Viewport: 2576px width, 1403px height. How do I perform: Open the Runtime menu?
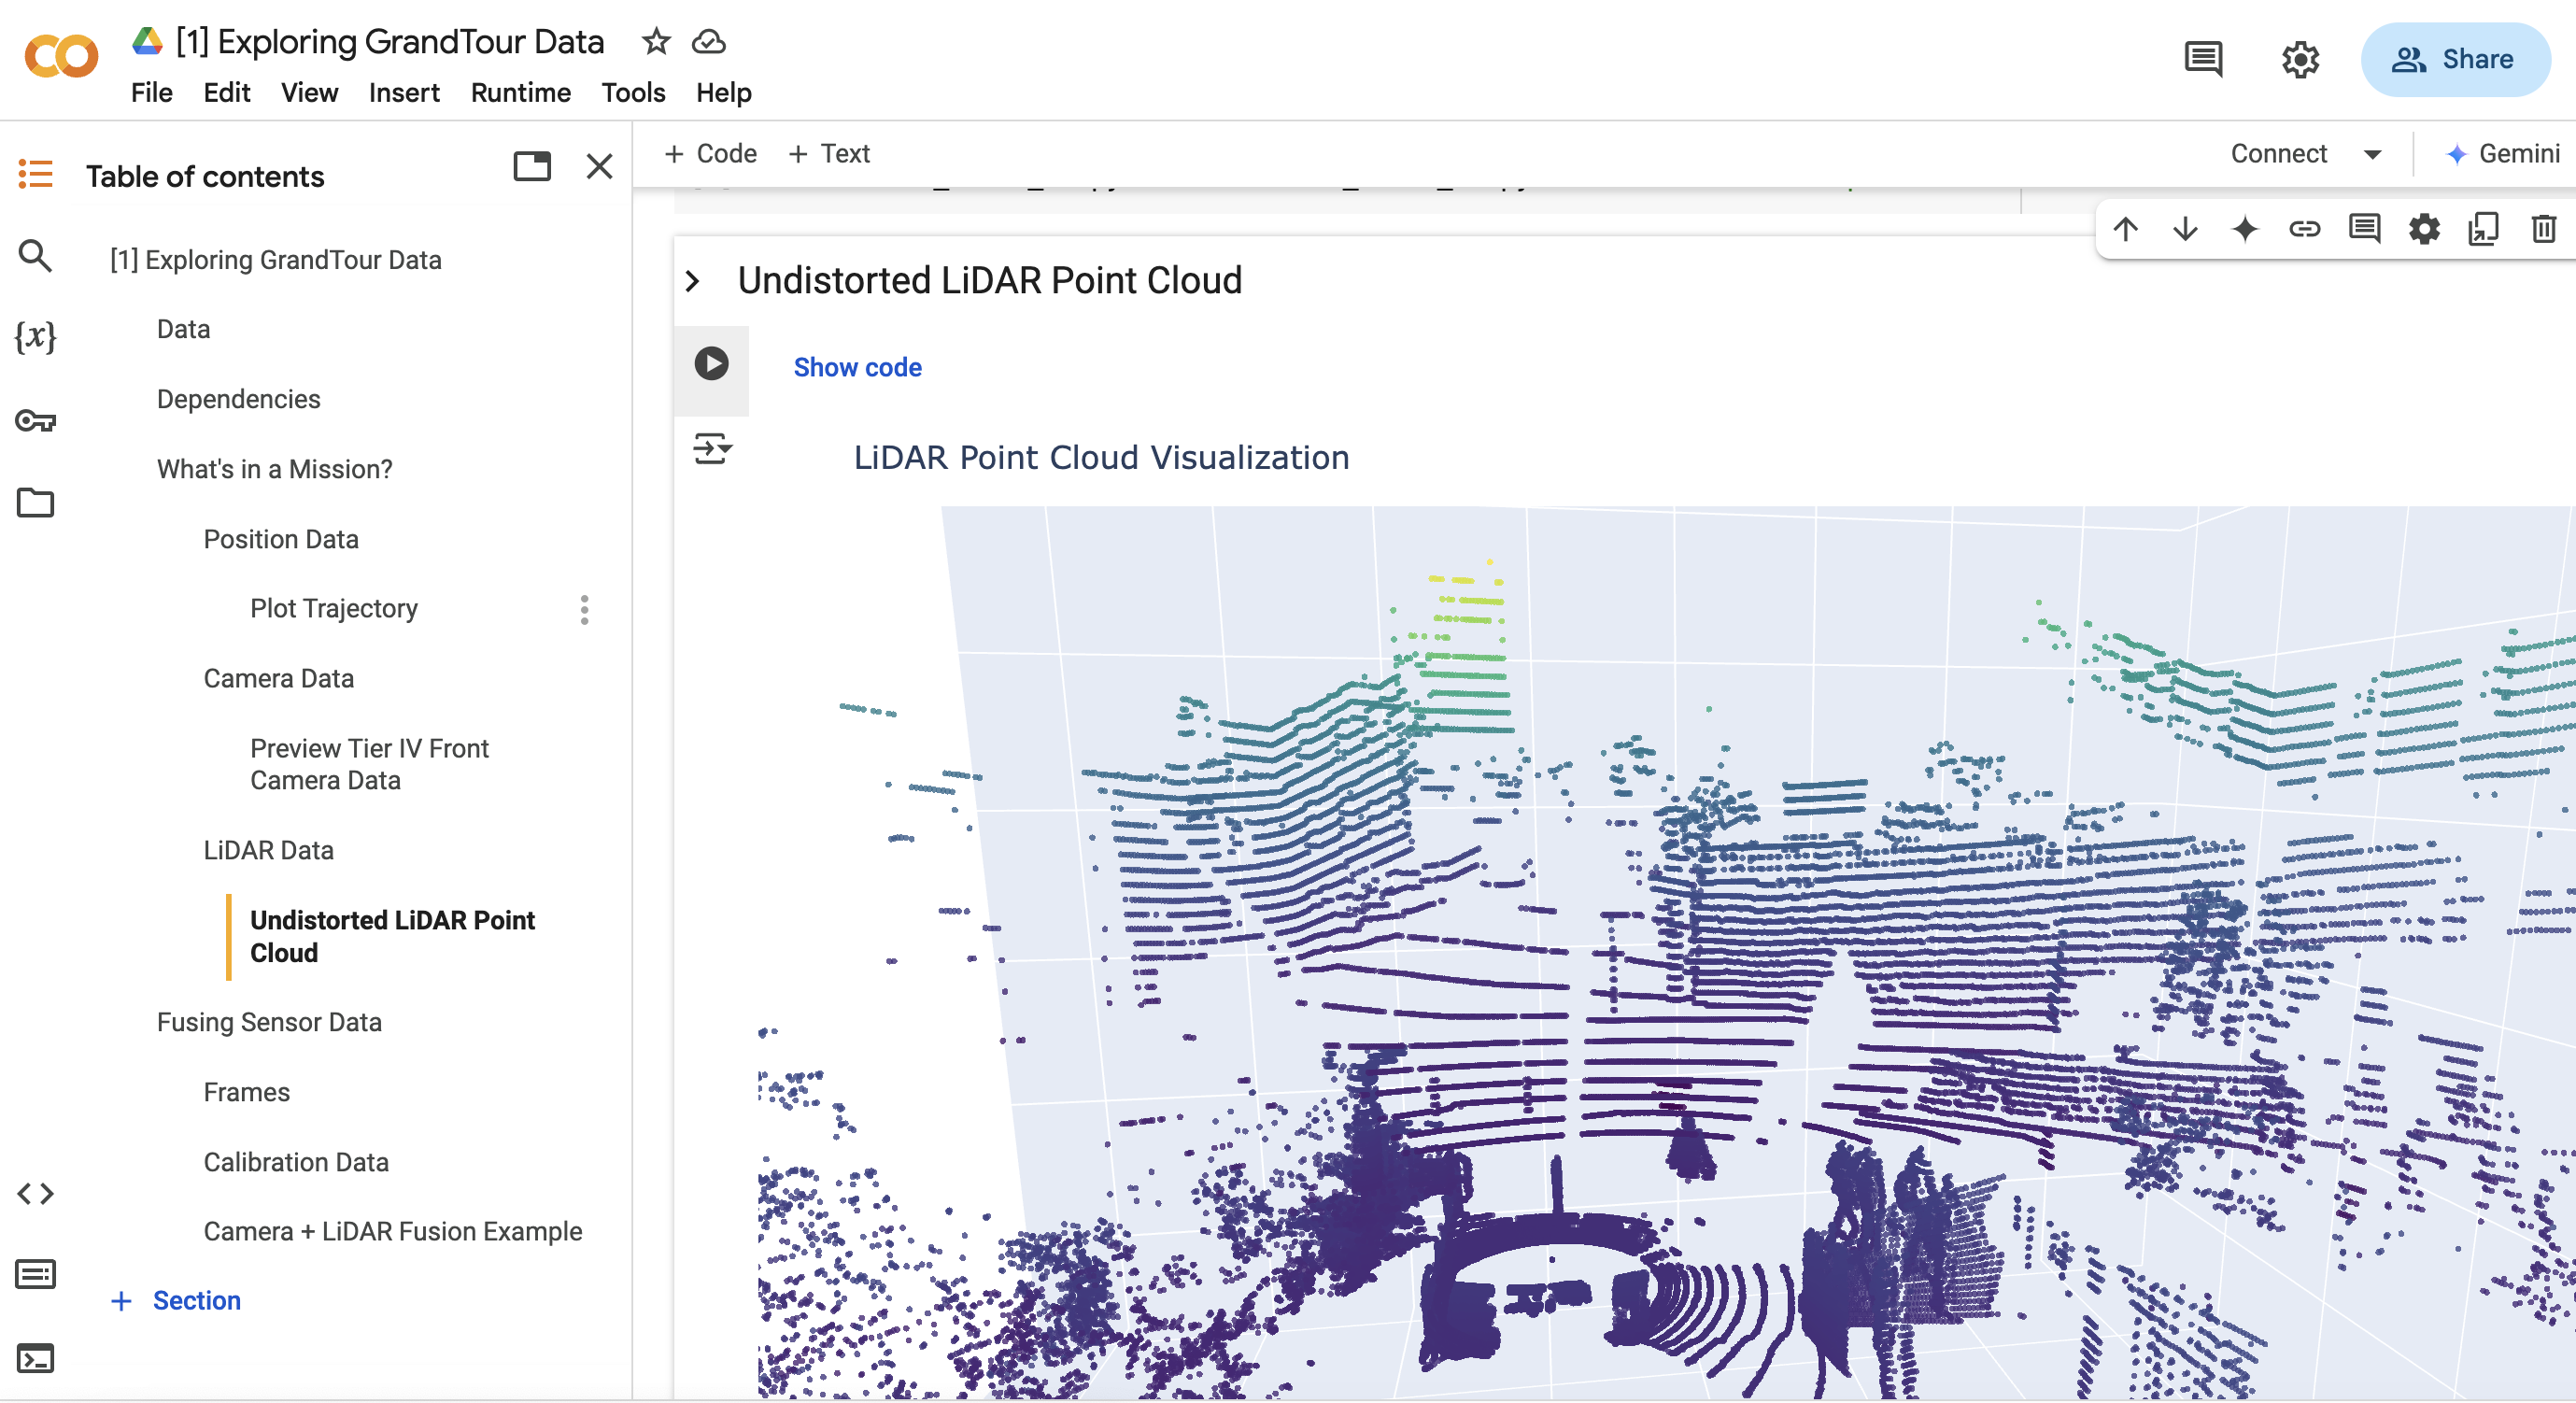coord(520,92)
